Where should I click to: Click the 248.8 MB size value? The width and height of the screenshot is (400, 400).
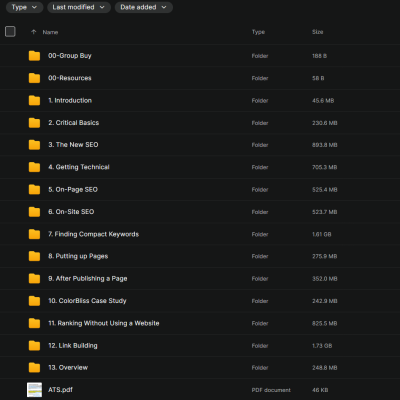pyautogui.click(x=325, y=368)
